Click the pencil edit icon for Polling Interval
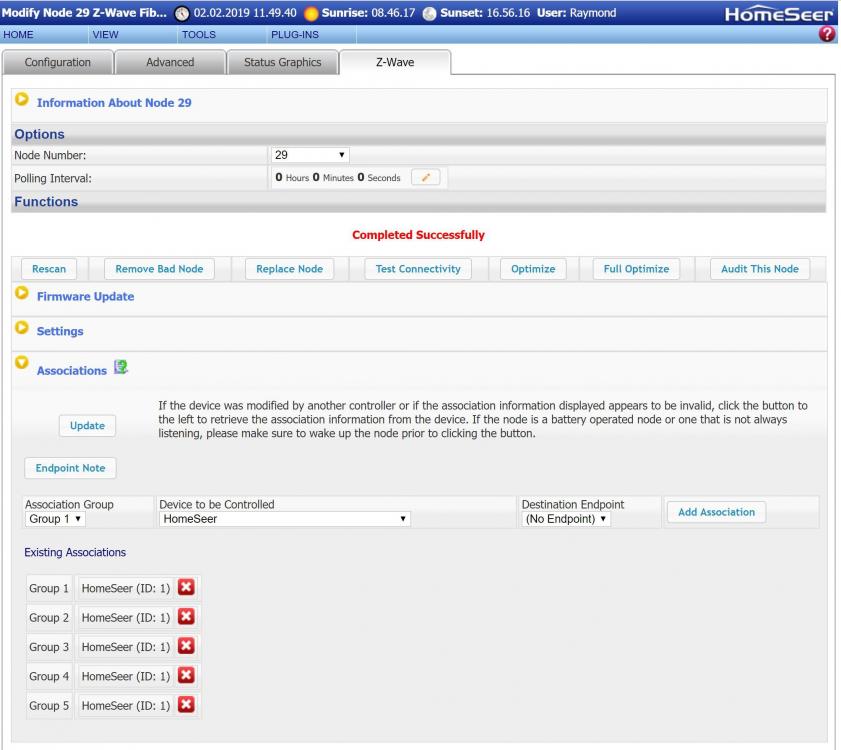Screen dimensions: 841x750 pos(427,177)
